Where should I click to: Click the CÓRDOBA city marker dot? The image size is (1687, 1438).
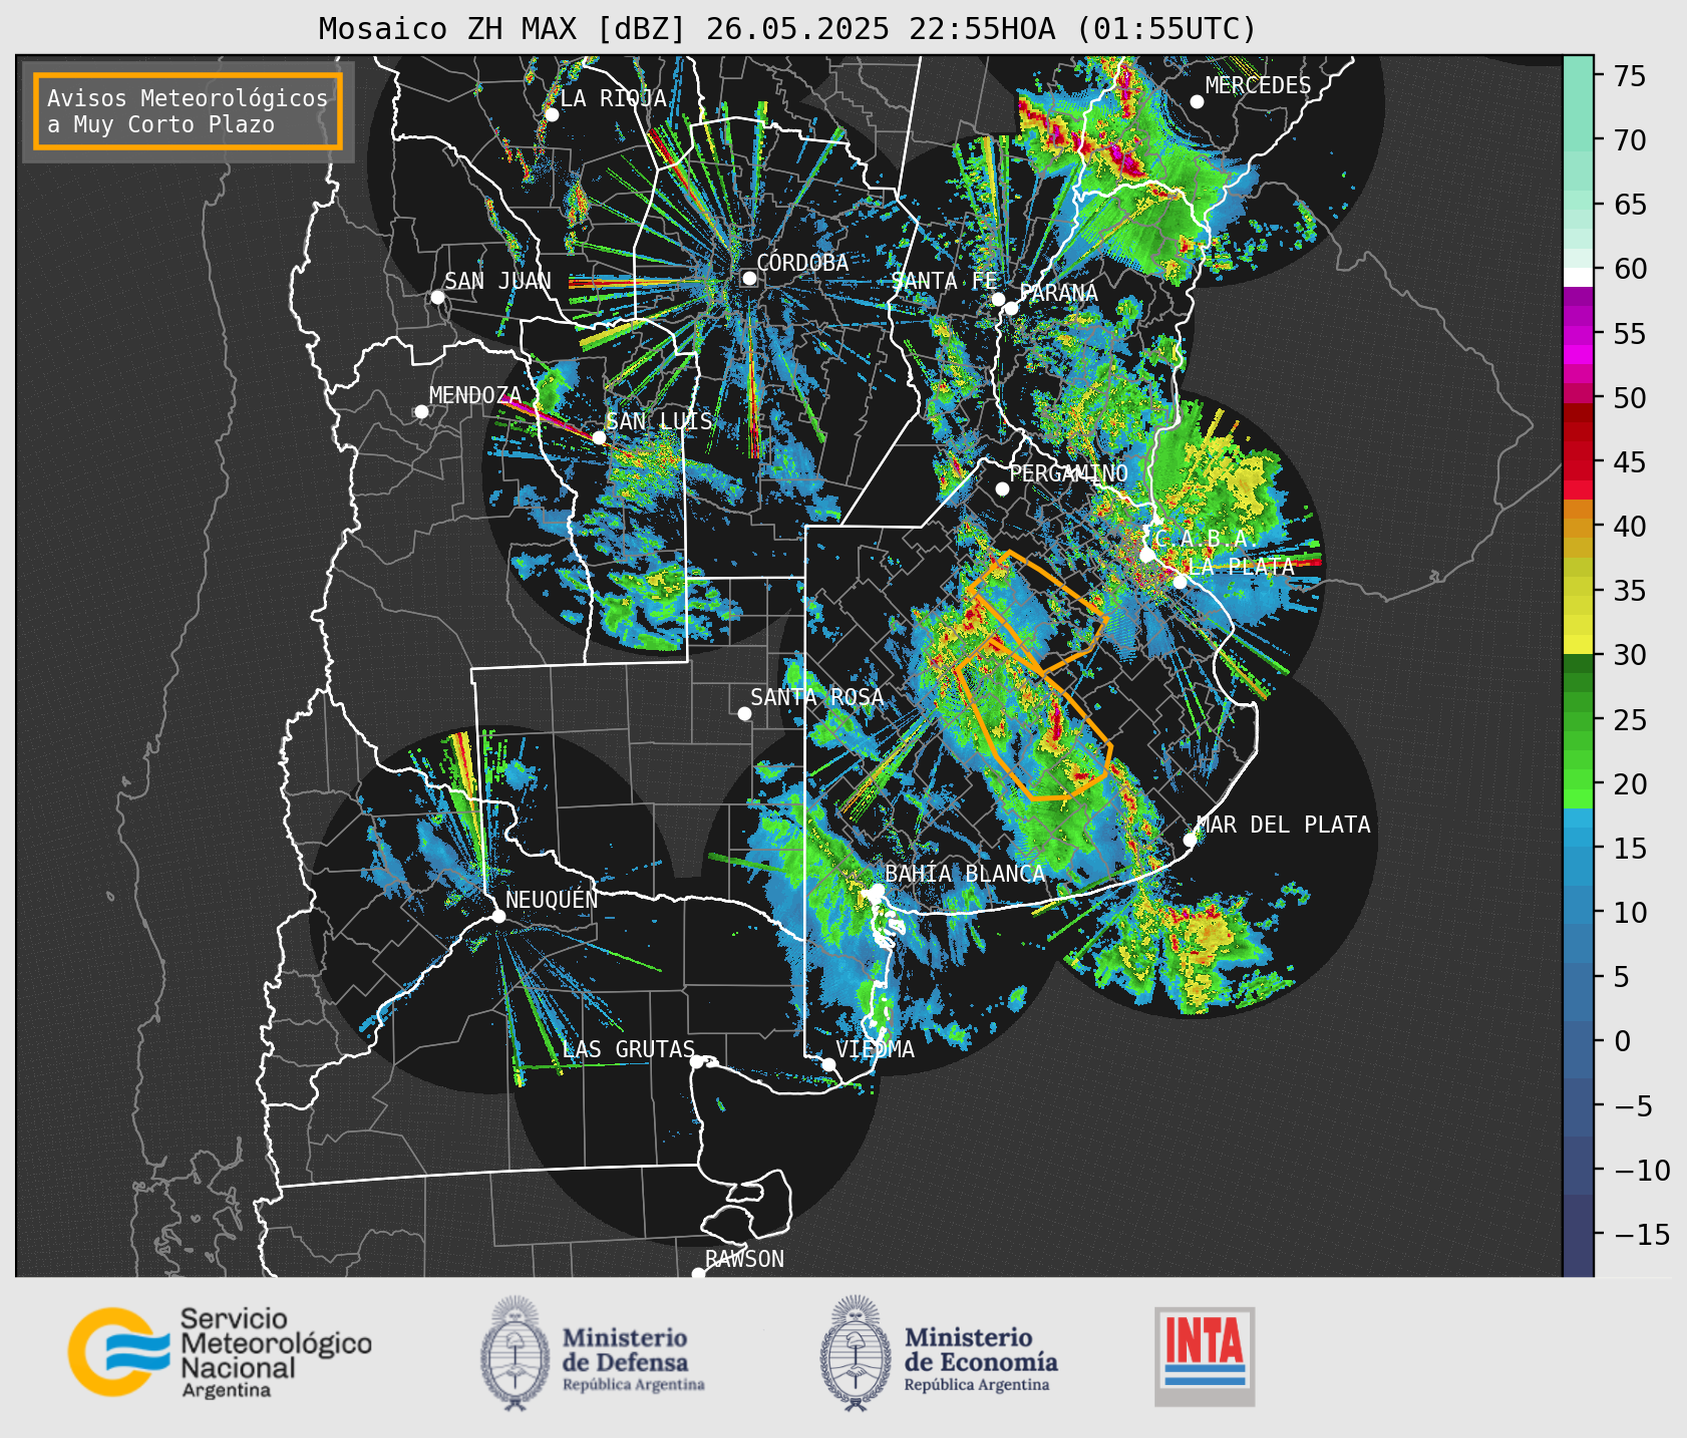coord(749,278)
